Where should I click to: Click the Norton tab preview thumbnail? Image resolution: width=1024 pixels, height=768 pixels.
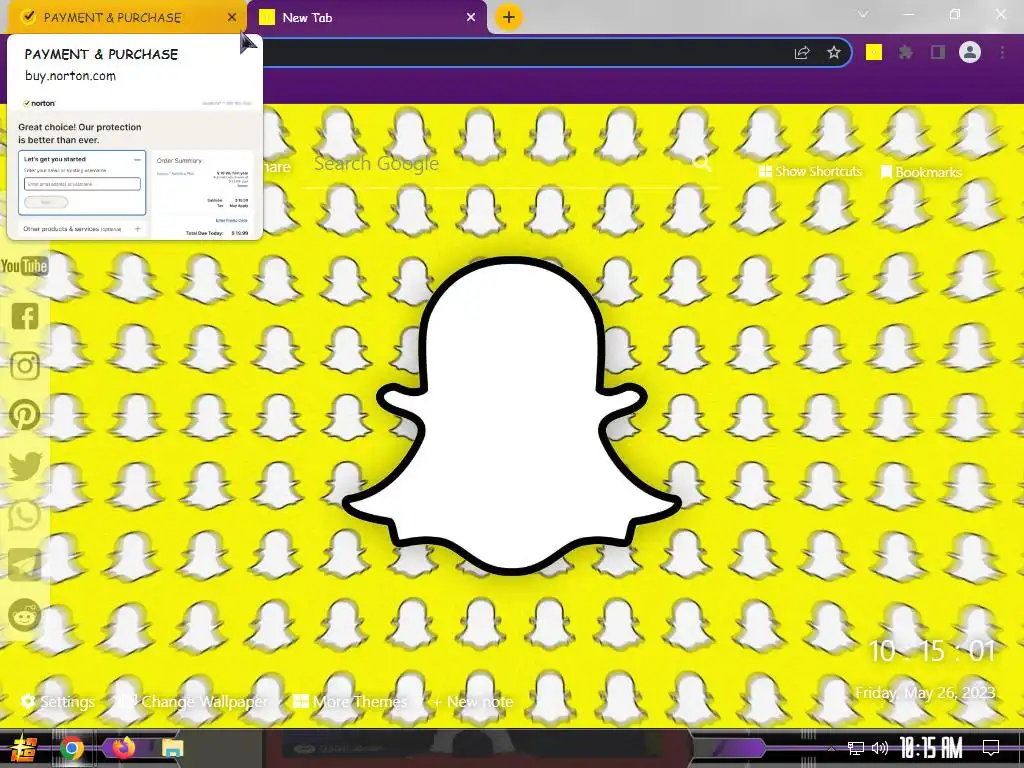coord(135,168)
